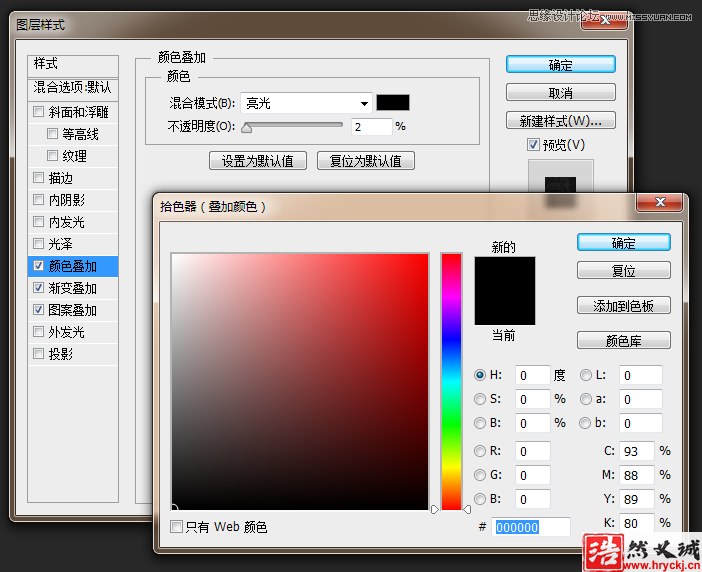702x572 pixels.
Task: Confirm layer style with 确定 button
Action: point(561,64)
